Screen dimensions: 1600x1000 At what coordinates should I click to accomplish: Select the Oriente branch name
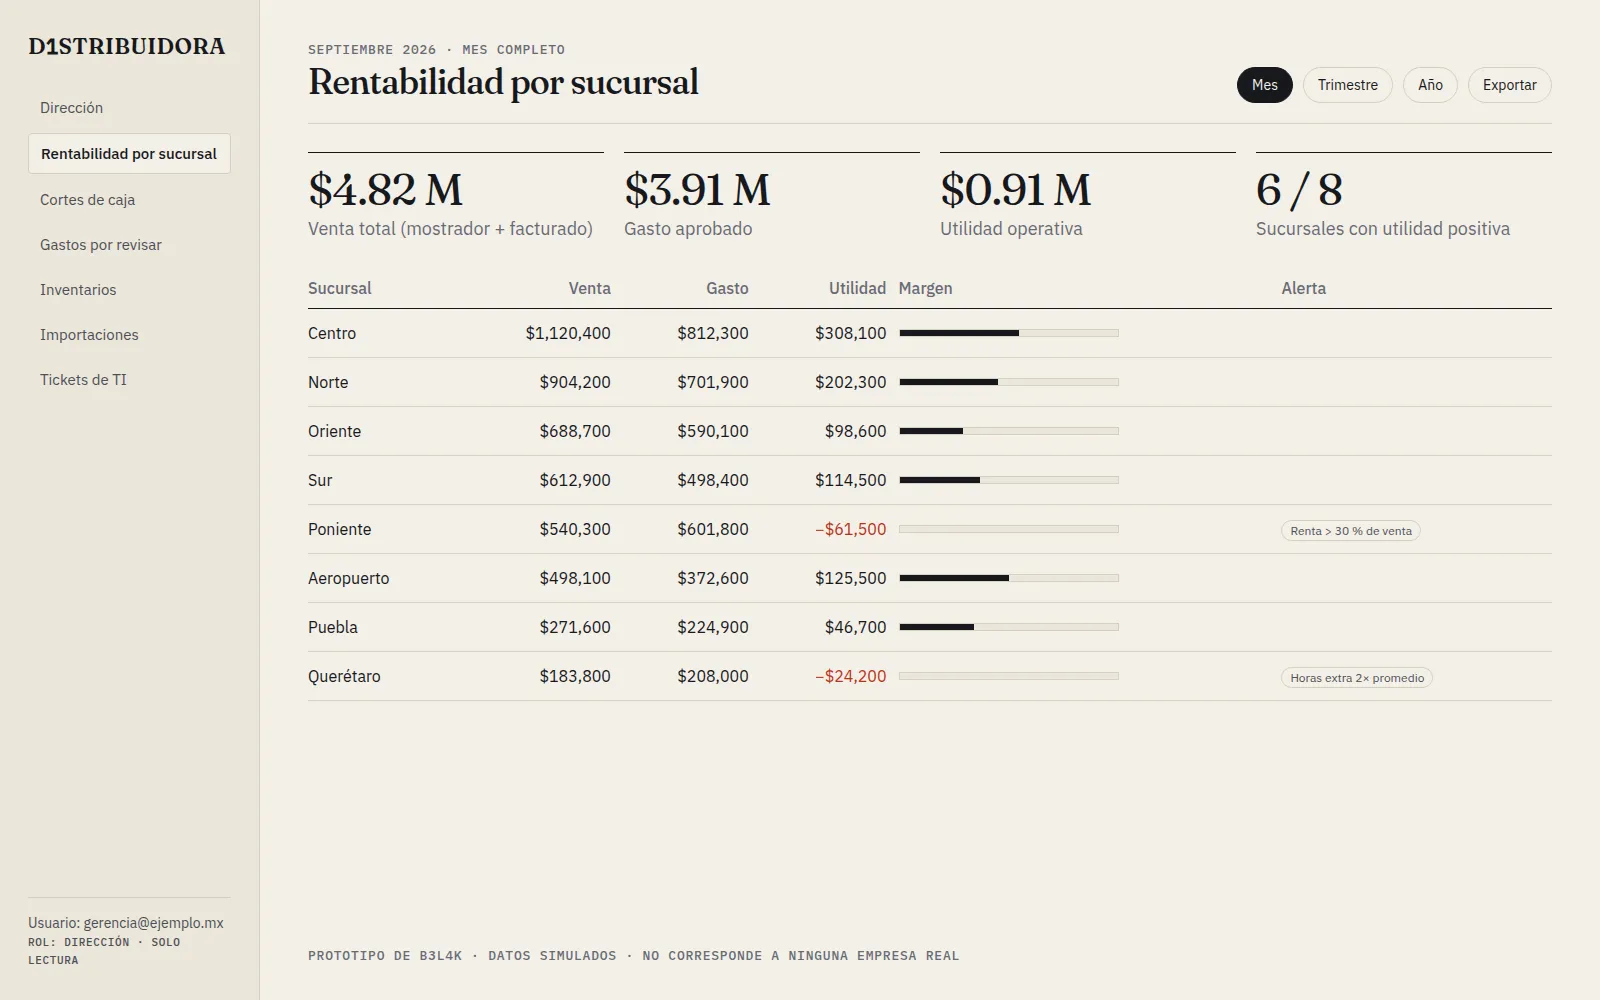tap(335, 431)
